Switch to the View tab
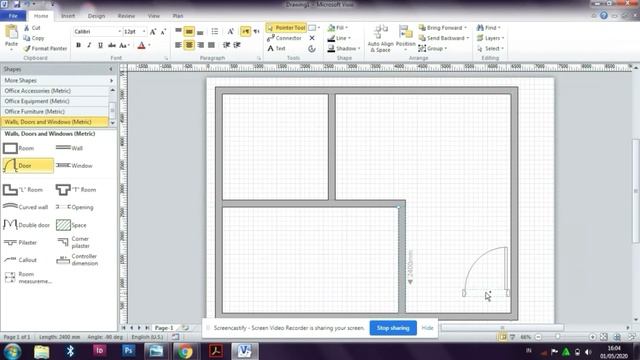This screenshot has height=360, width=640. coord(153,16)
